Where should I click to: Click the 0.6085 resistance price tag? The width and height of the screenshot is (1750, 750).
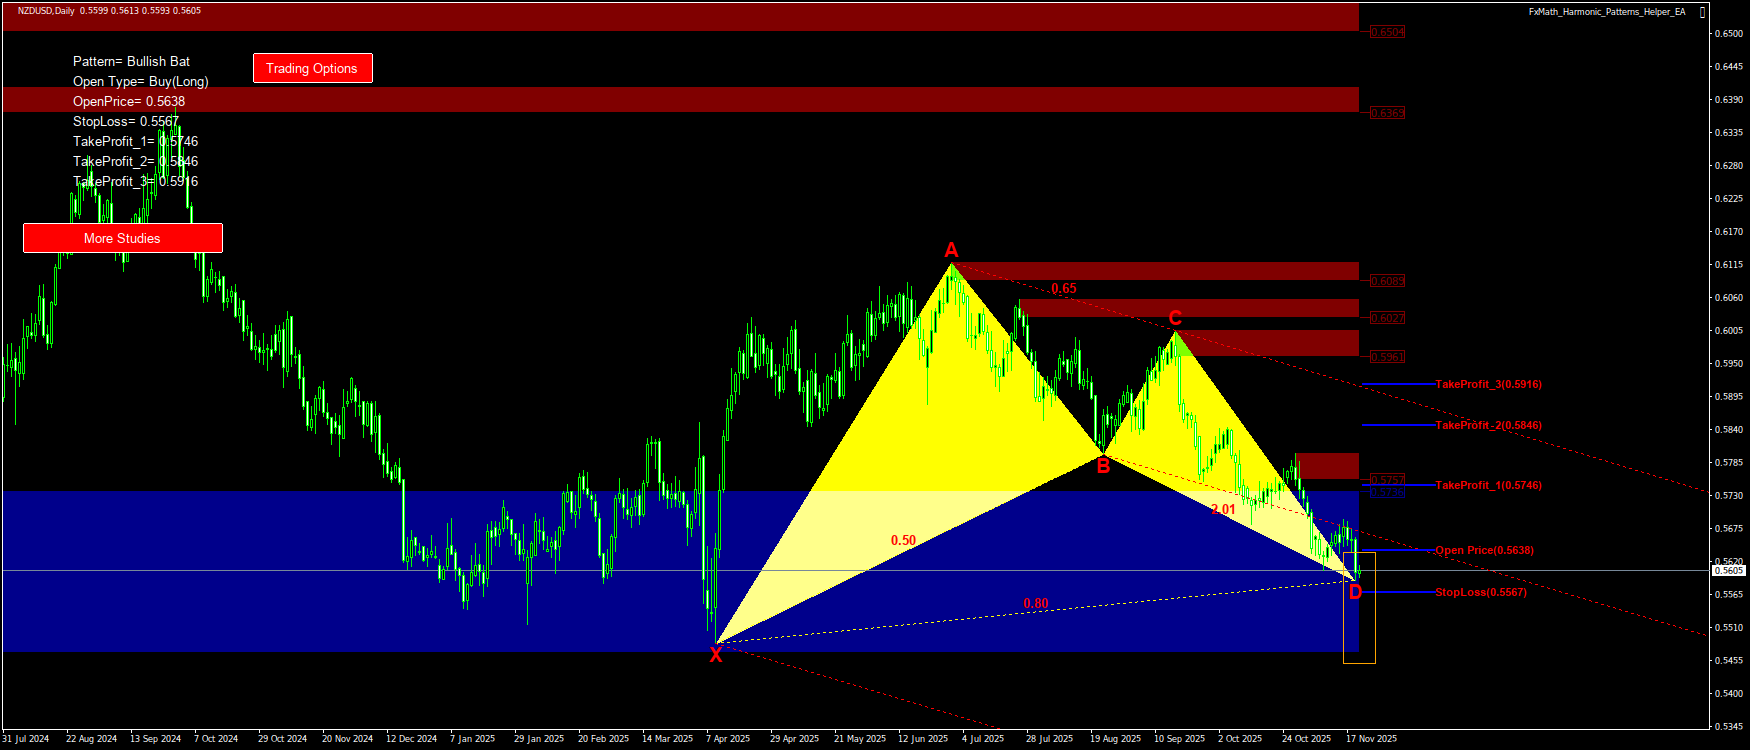click(1387, 281)
